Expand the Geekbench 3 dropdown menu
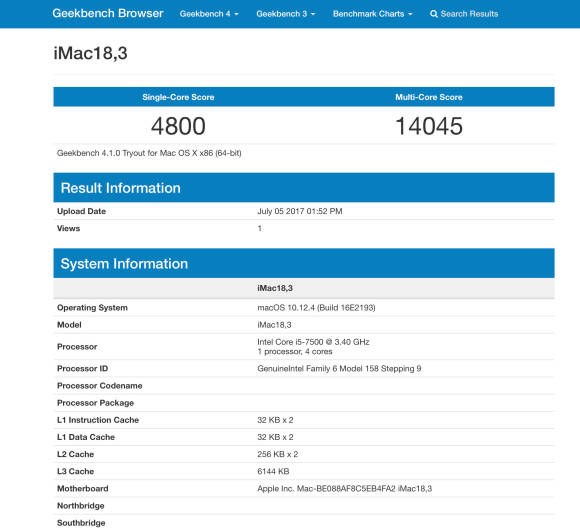The width and height of the screenshot is (580, 531). click(x=286, y=14)
